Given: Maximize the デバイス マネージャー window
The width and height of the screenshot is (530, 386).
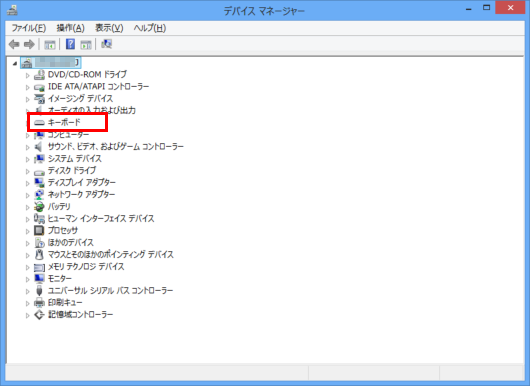Looking at the screenshot, I should pos(486,8).
